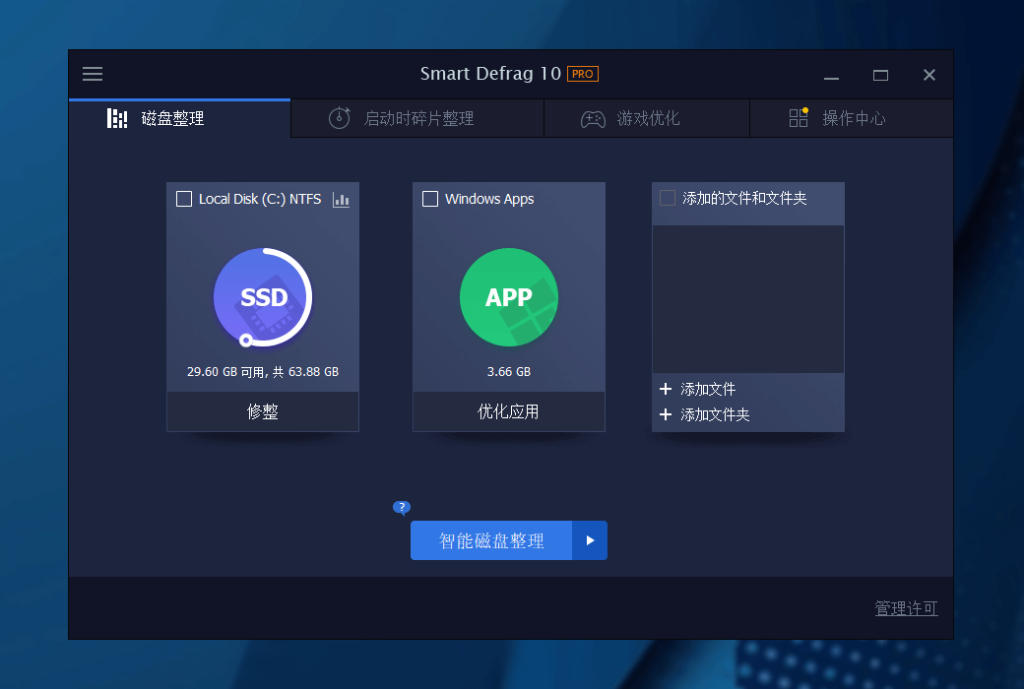Viewport: 1024px width, 689px height.
Task: Open the 游戏优化 tab
Action: pyautogui.click(x=647, y=118)
